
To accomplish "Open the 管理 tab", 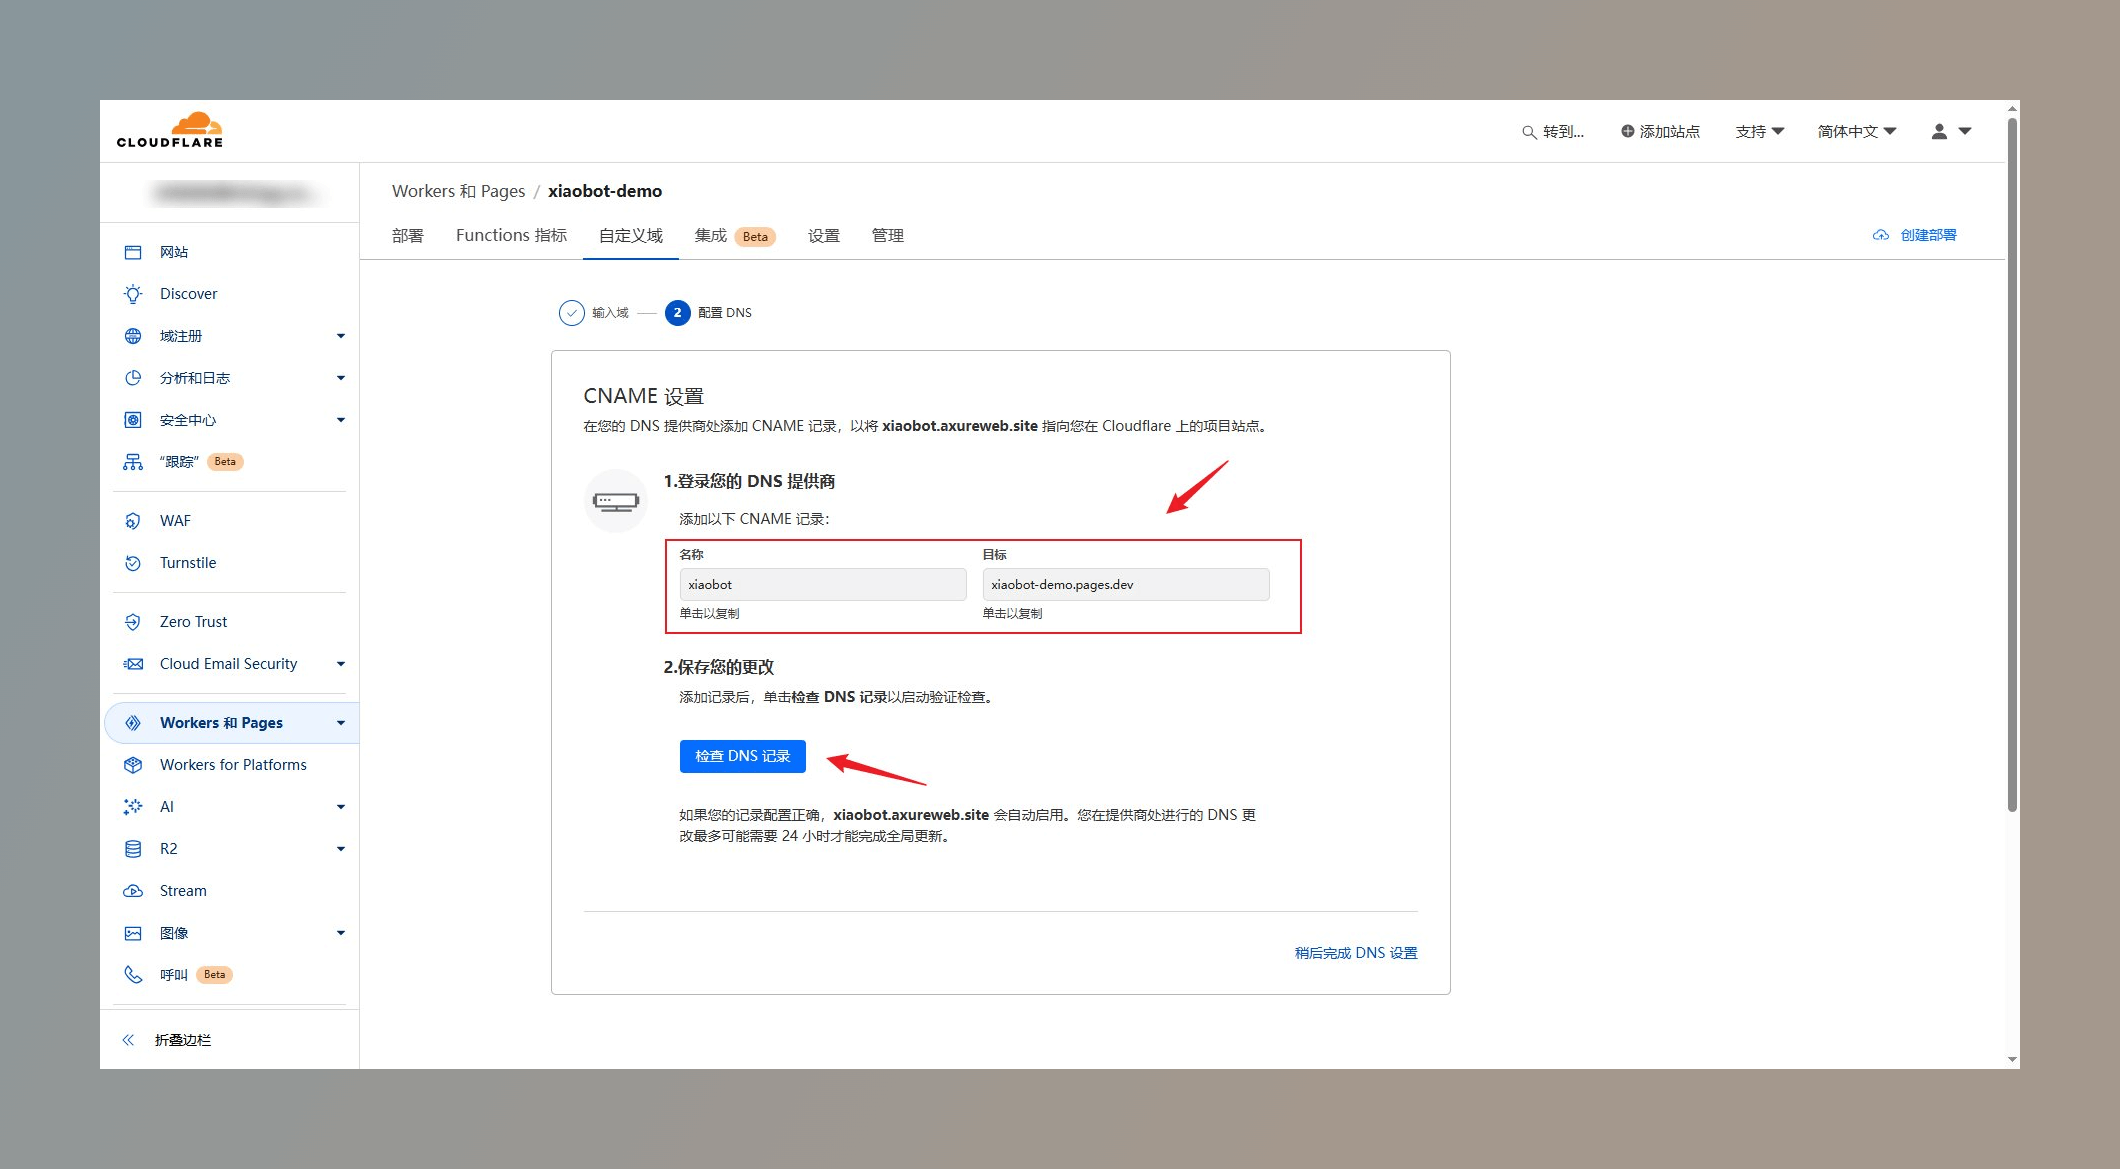I will pyautogui.click(x=888, y=236).
